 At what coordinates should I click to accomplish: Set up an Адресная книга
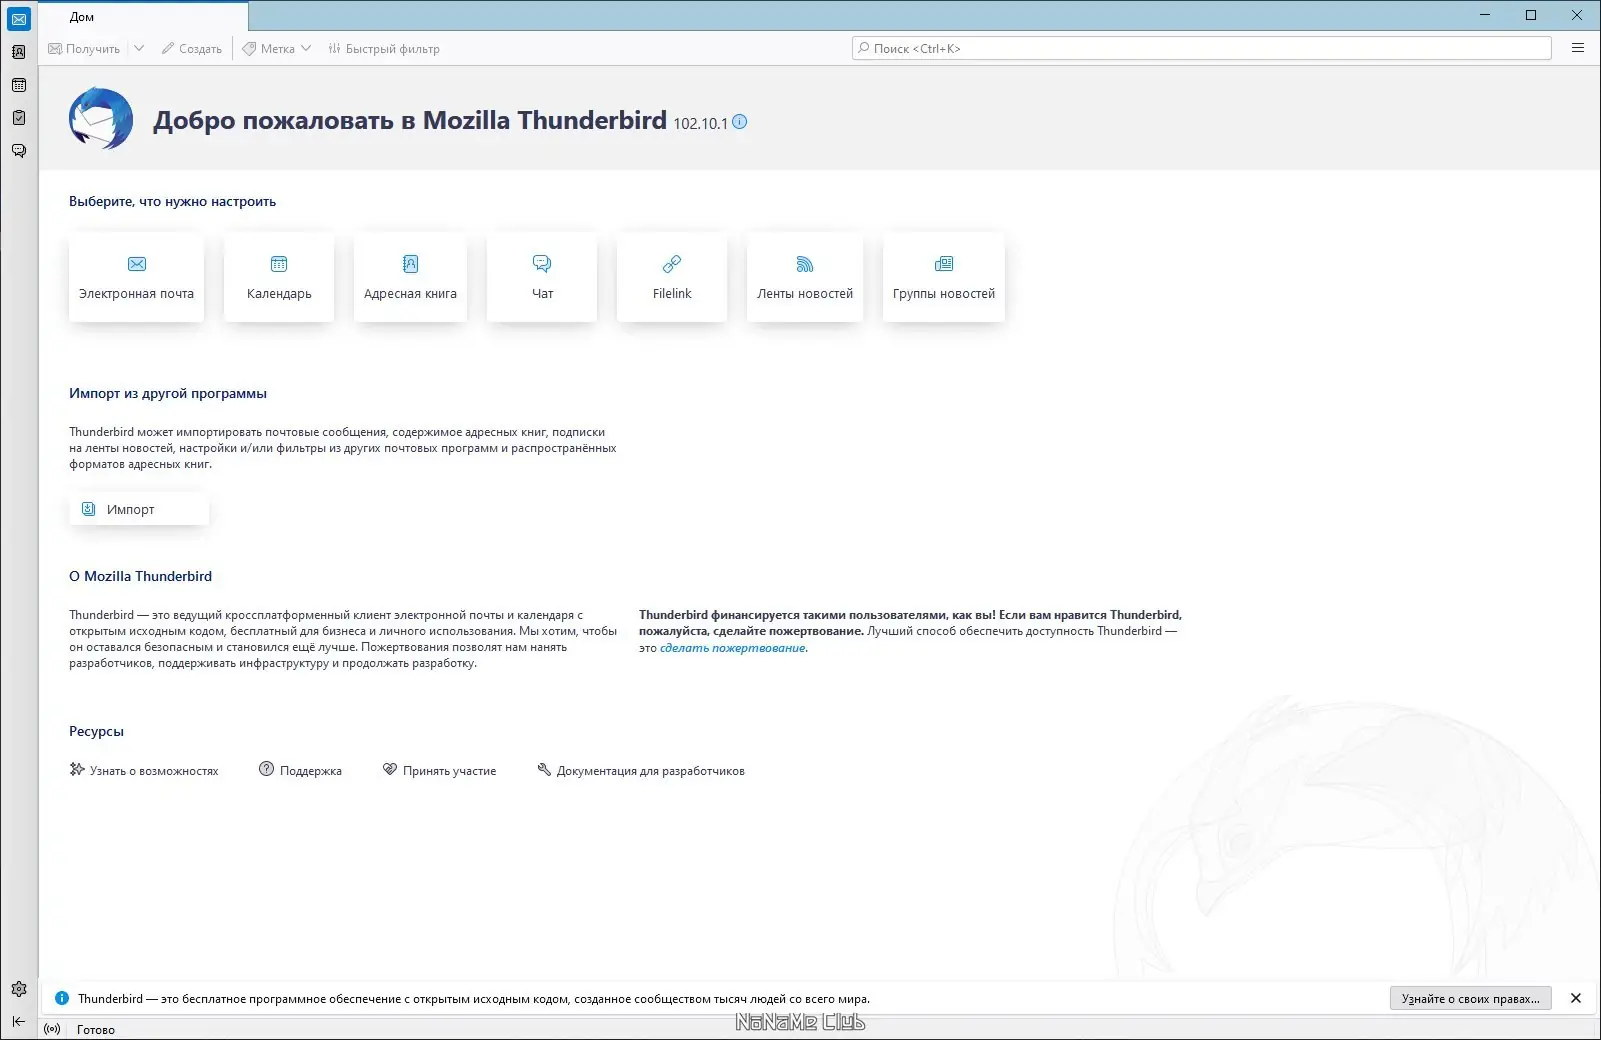click(410, 277)
